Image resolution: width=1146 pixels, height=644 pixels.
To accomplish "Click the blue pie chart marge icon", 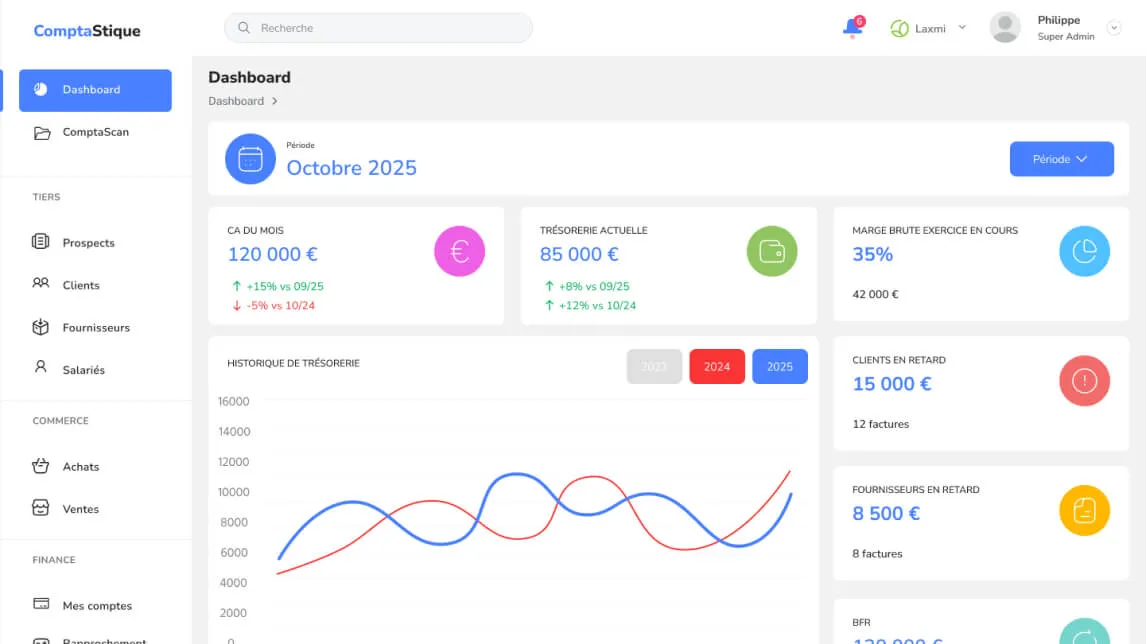I will tap(1084, 251).
